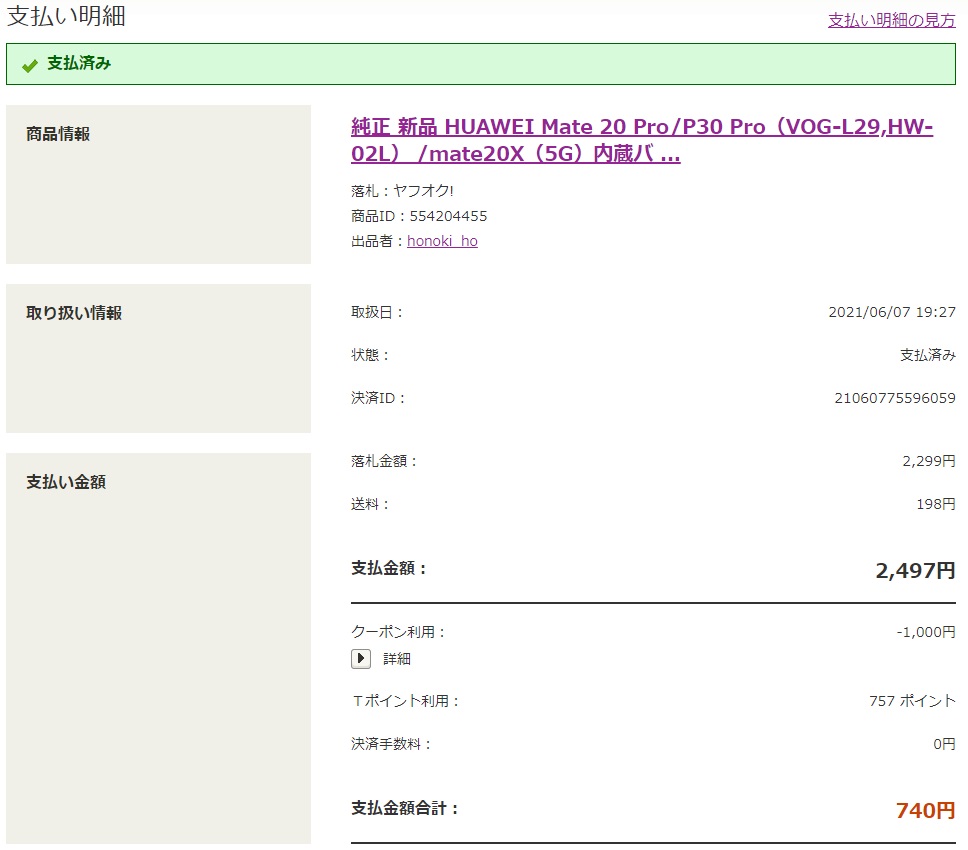Expand the coupon 詳細 disclosure arrow
Image resolution: width=968 pixels, height=850 pixels.
(x=361, y=659)
